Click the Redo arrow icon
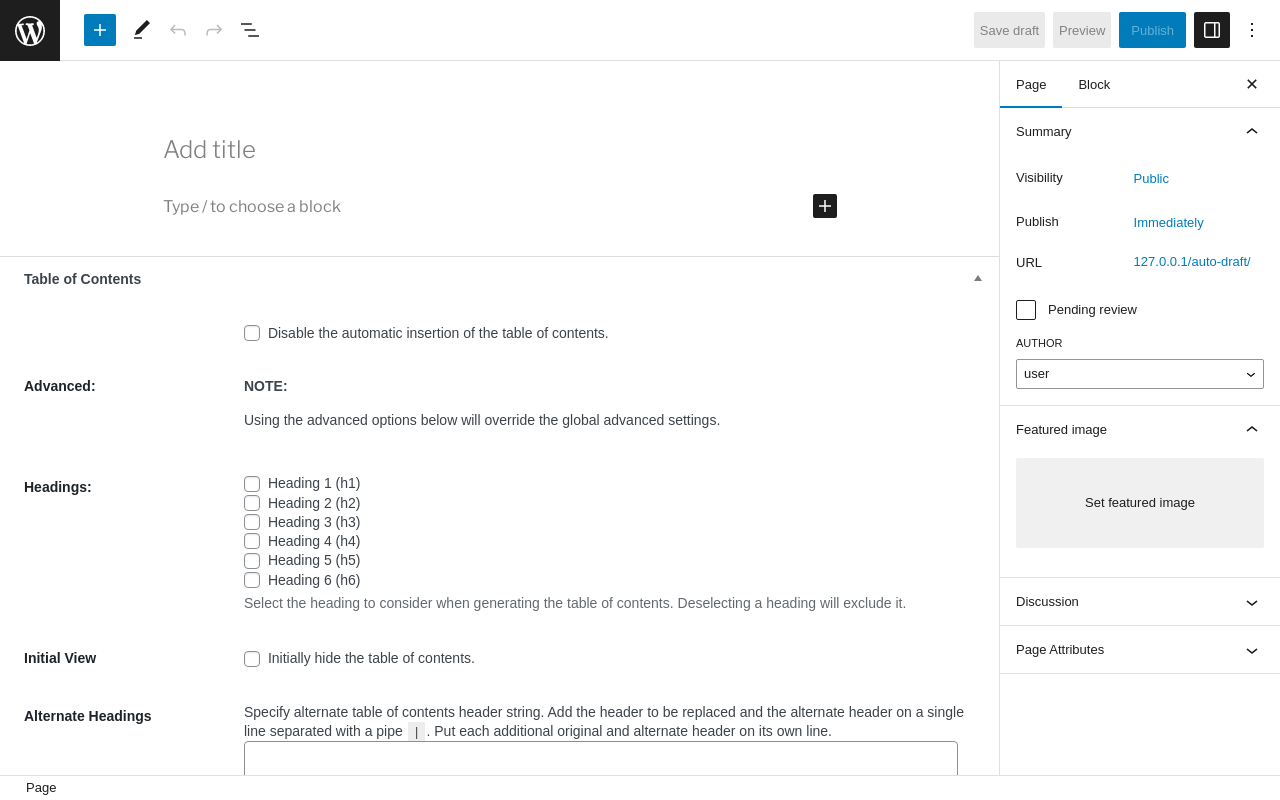Screen dimensions: 1280x800 [214, 30]
